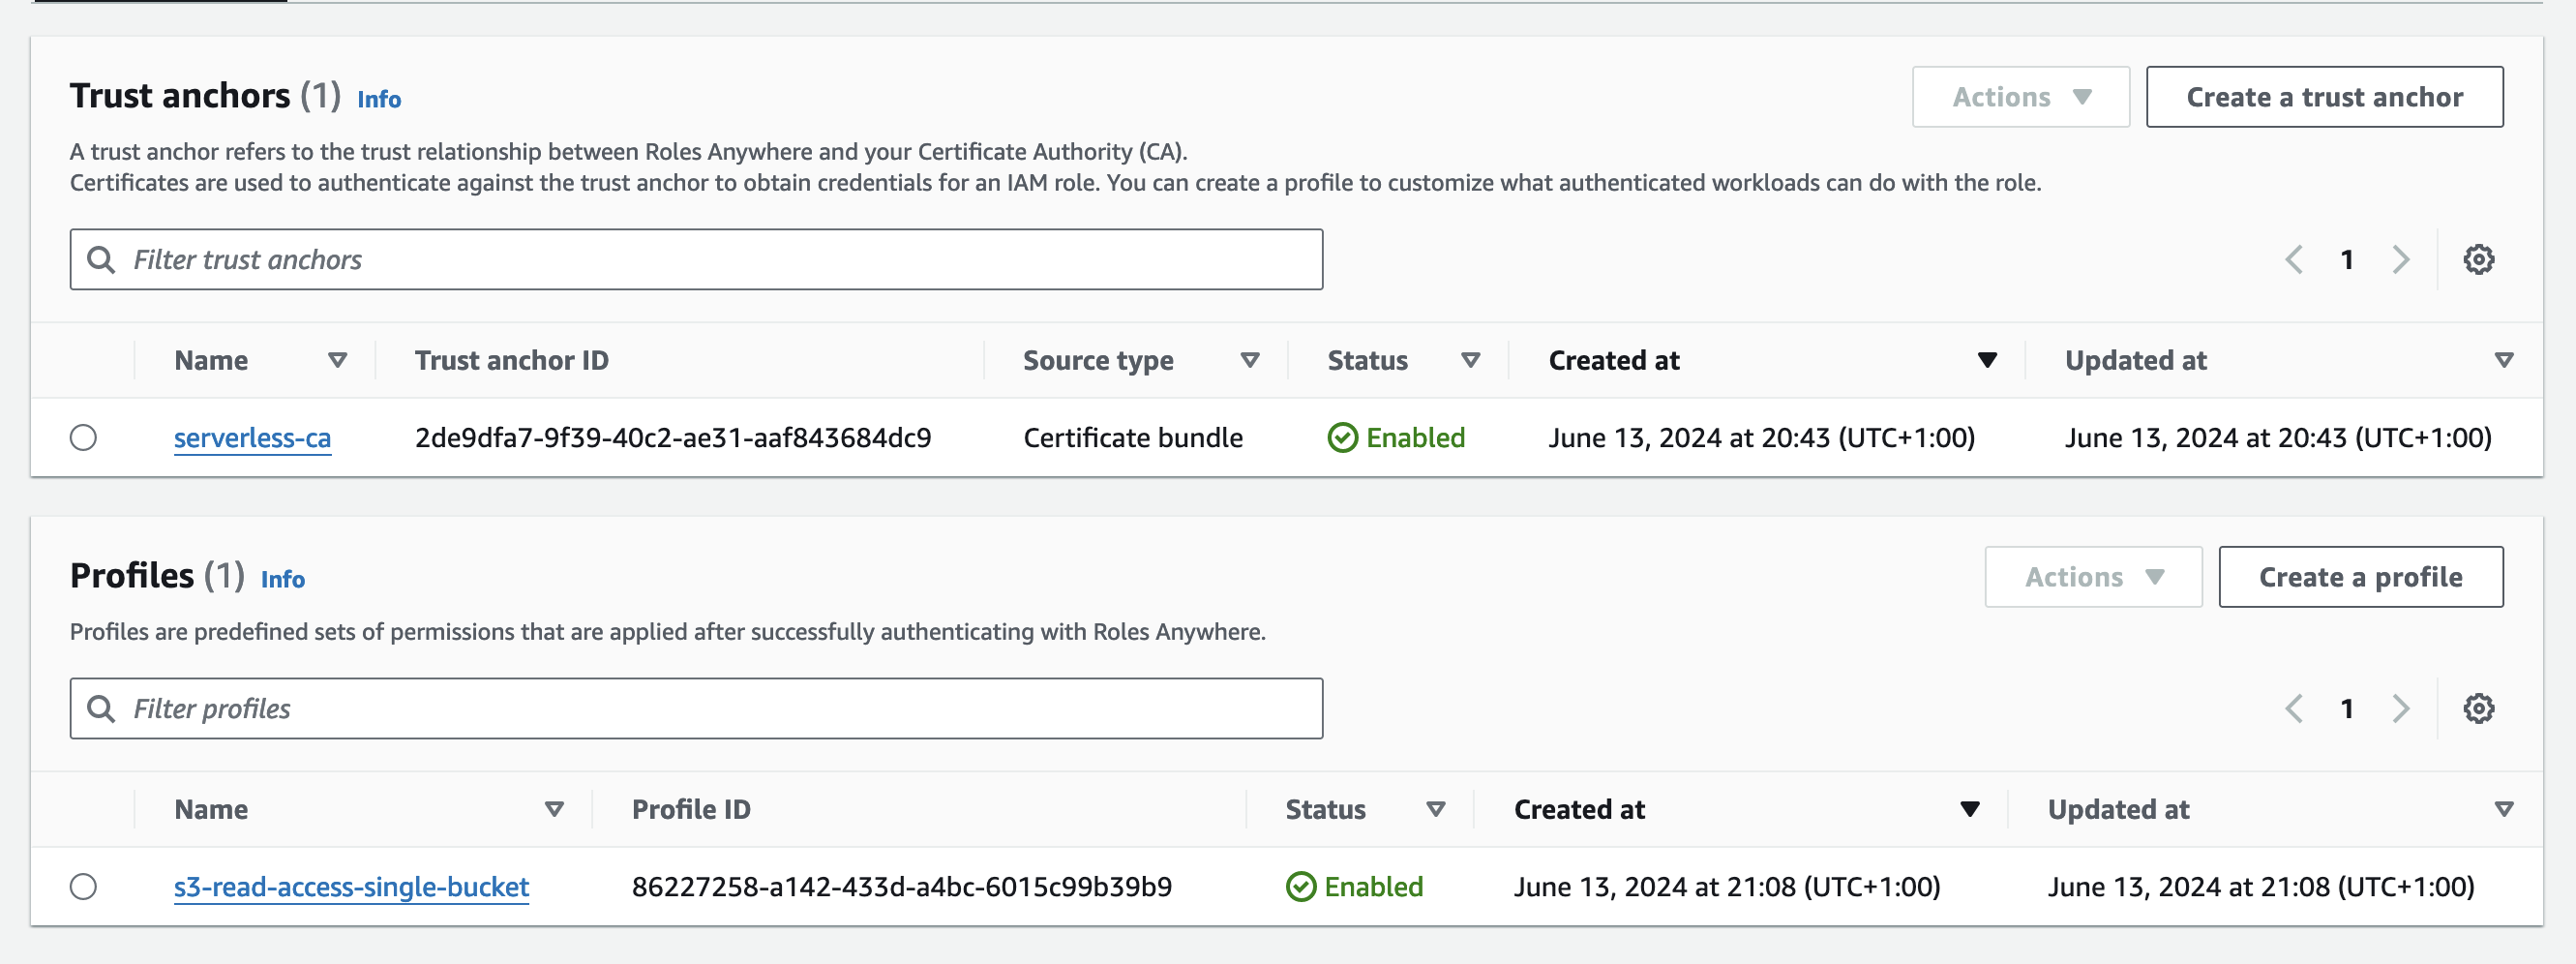Click Trust anchor ID column header
2576x964 pixels.
tap(511, 360)
